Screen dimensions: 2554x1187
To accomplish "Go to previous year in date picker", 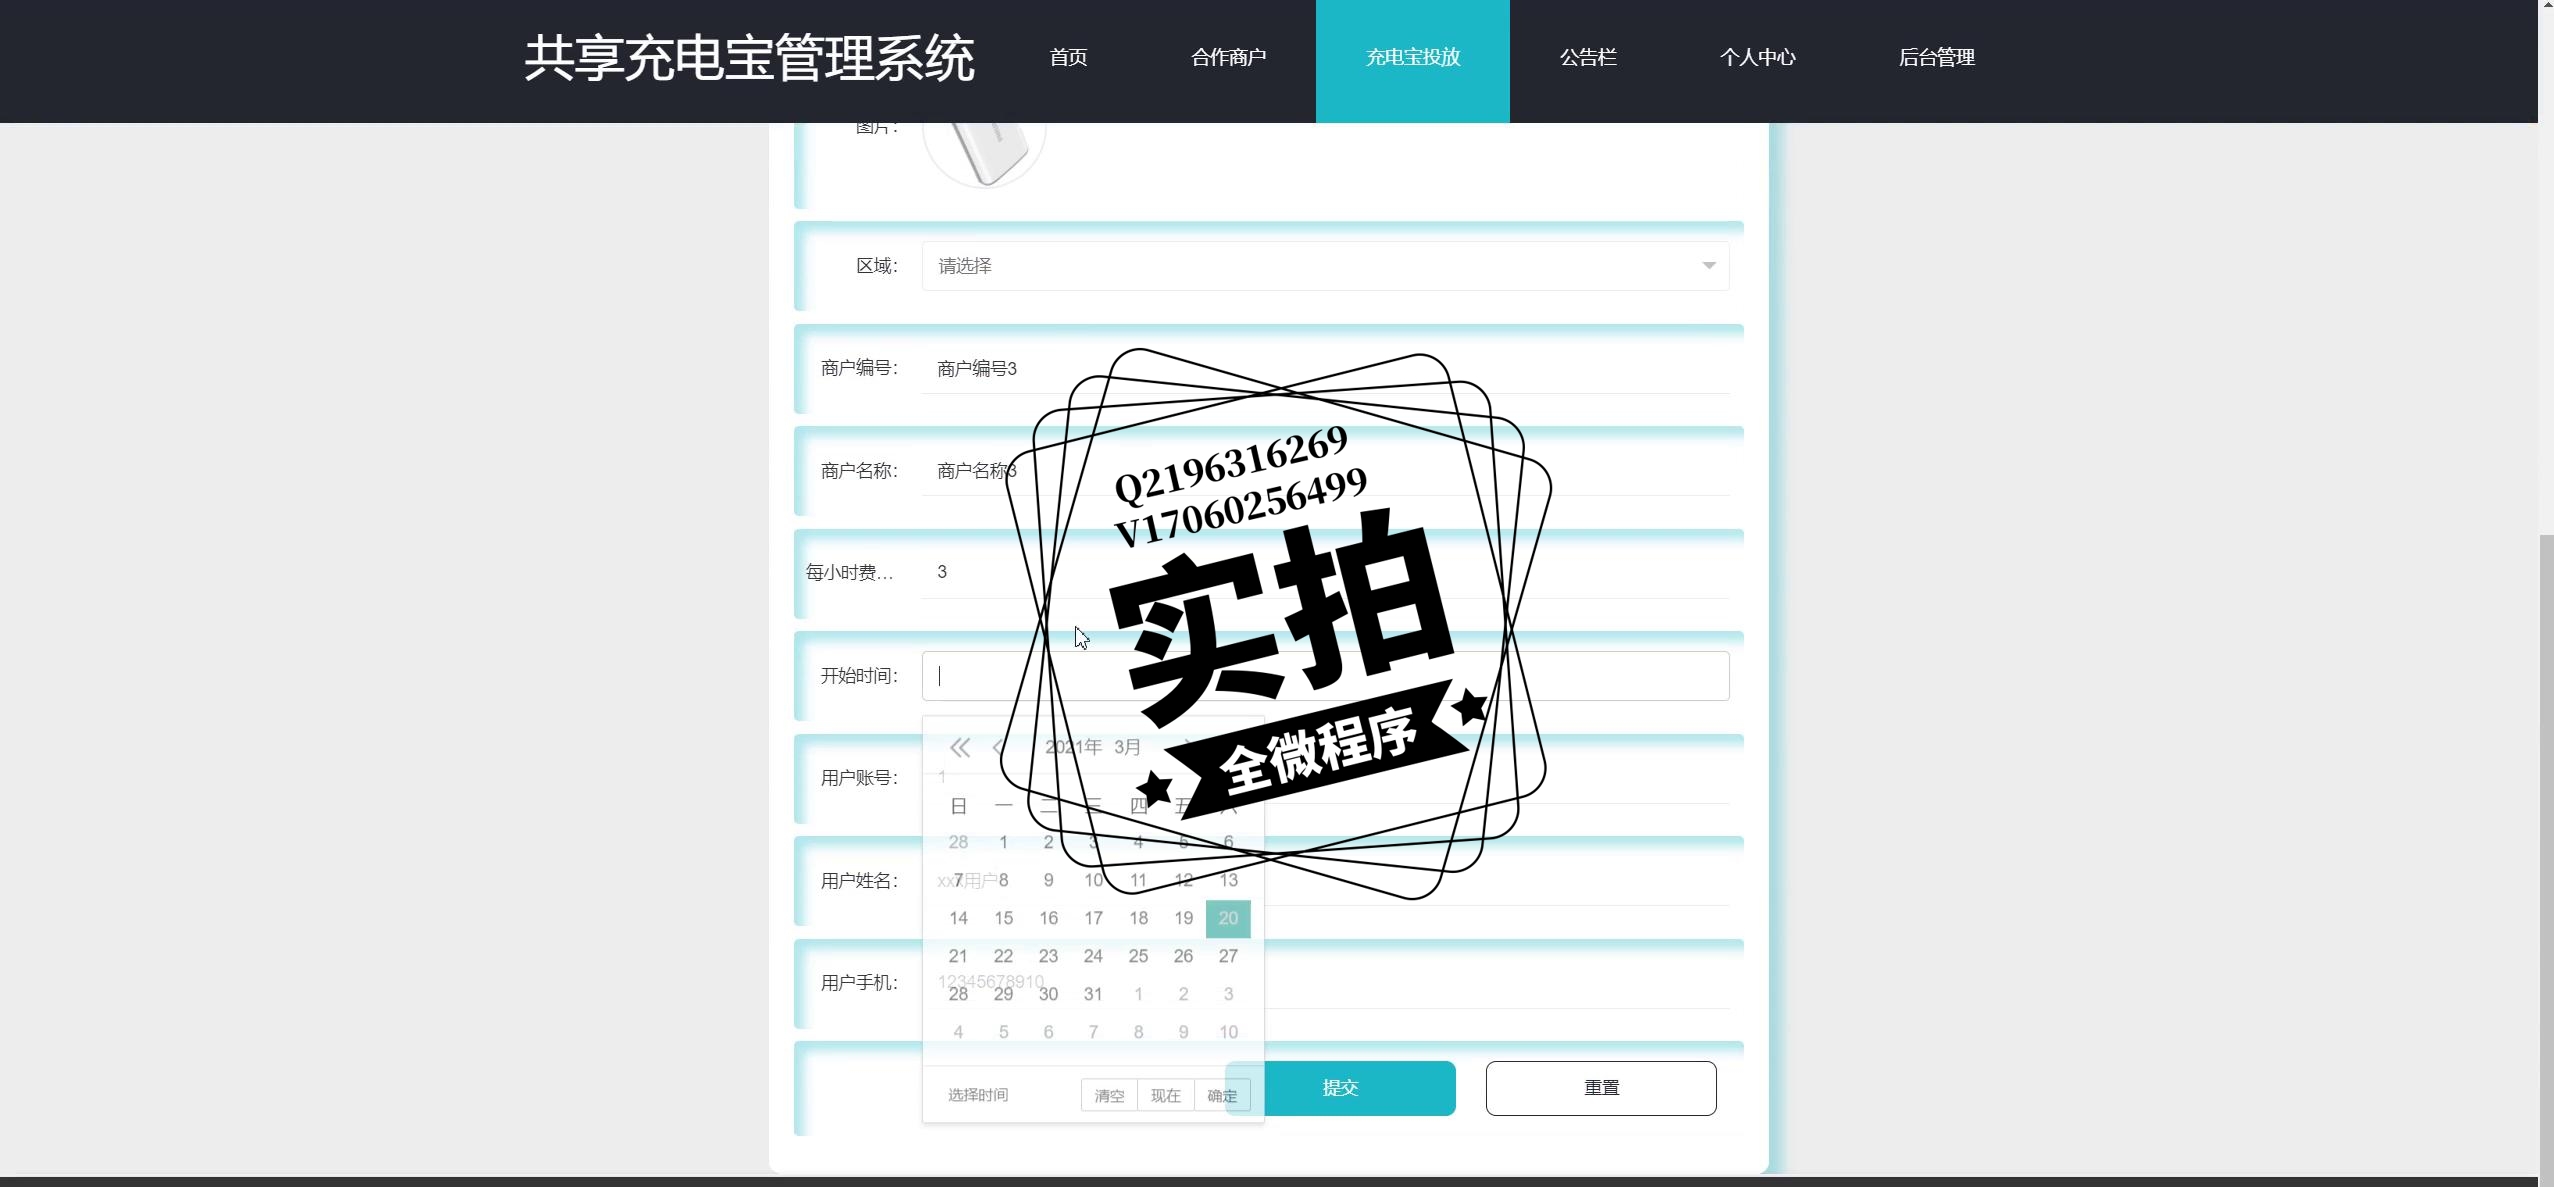I will click(959, 747).
